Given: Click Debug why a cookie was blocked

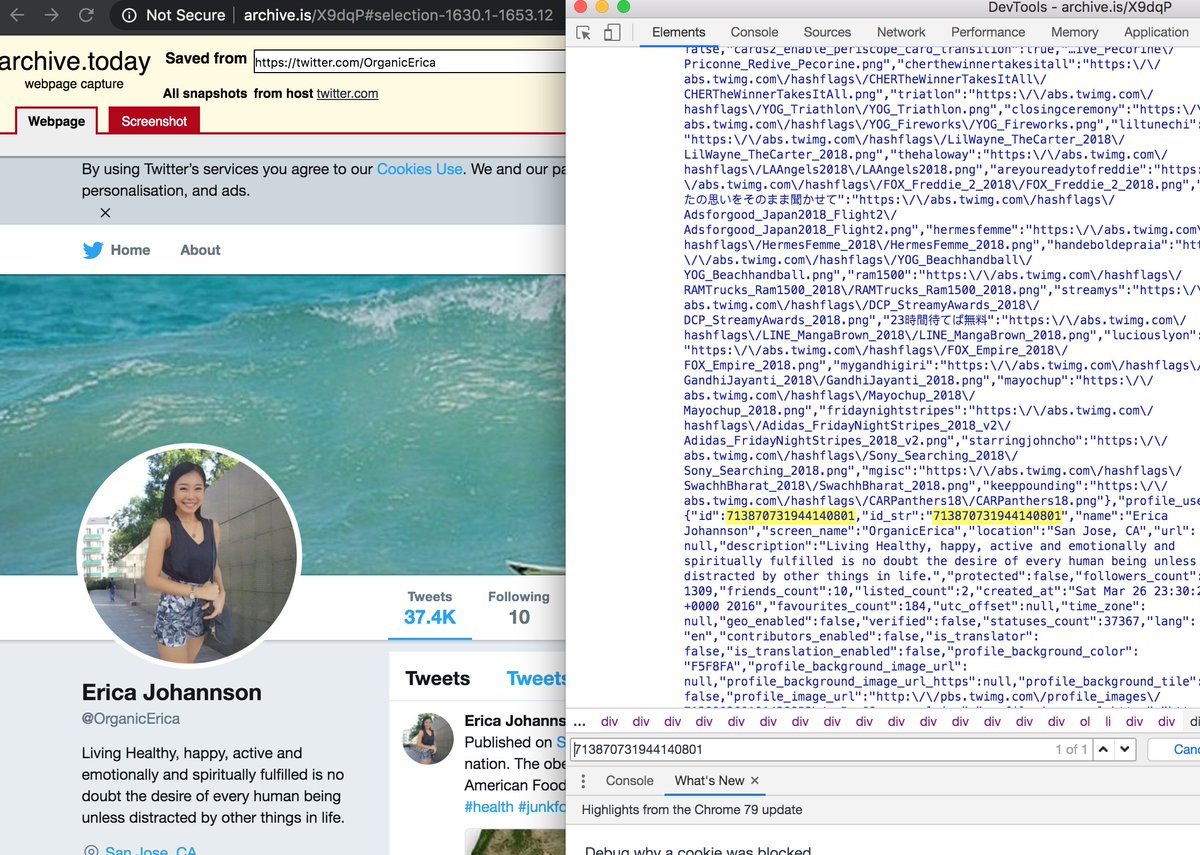Looking at the screenshot, I should coord(698,851).
